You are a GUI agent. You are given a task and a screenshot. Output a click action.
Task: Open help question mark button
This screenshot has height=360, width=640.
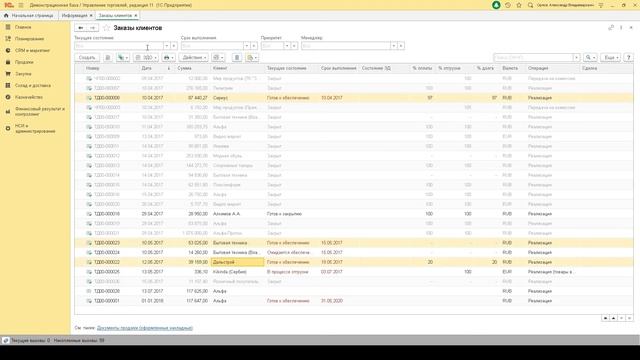(629, 58)
